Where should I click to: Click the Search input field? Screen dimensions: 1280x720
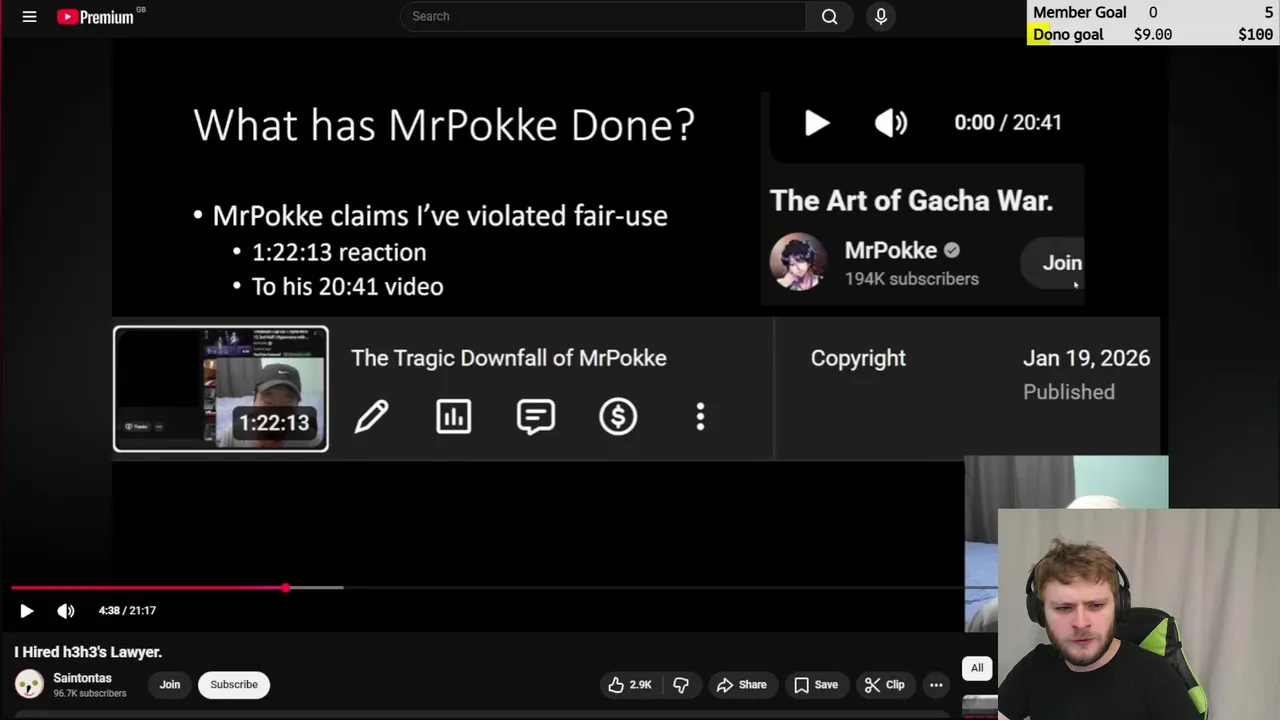point(603,16)
